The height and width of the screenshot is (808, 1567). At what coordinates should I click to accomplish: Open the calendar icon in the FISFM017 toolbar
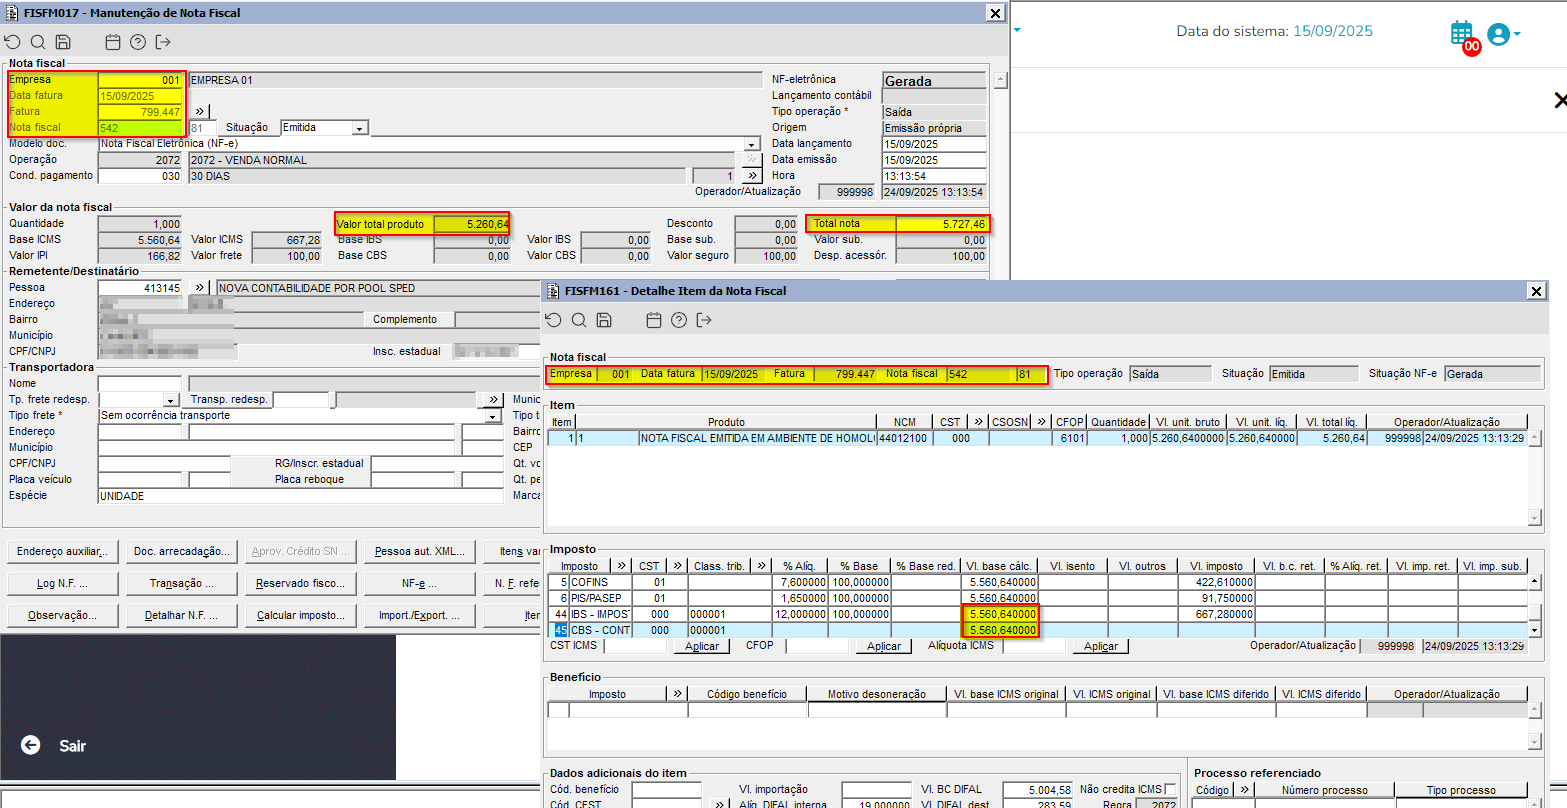coord(113,42)
